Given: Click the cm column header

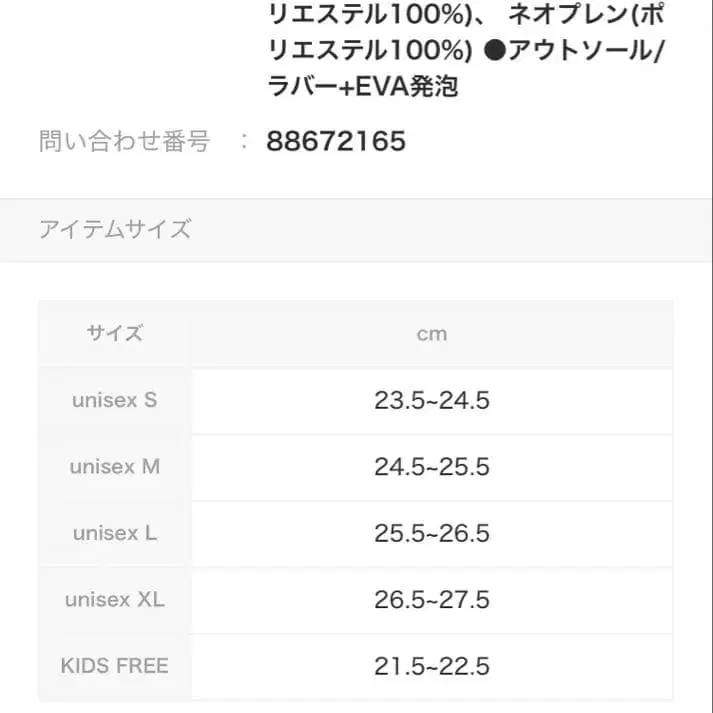Looking at the screenshot, I should 432,334.
